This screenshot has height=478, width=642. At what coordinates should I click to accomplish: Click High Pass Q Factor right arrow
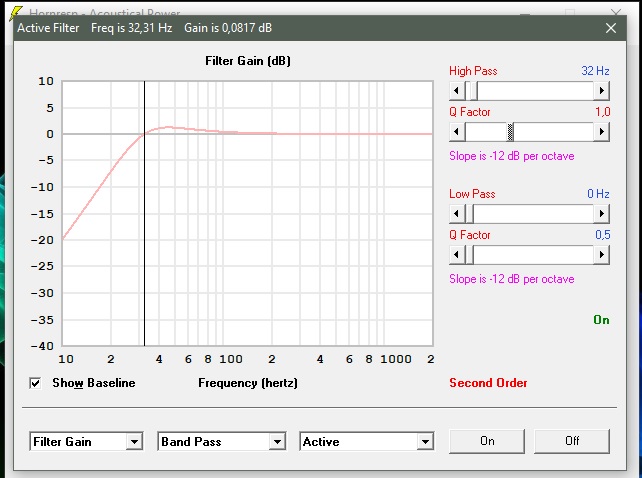pos(601,132)
